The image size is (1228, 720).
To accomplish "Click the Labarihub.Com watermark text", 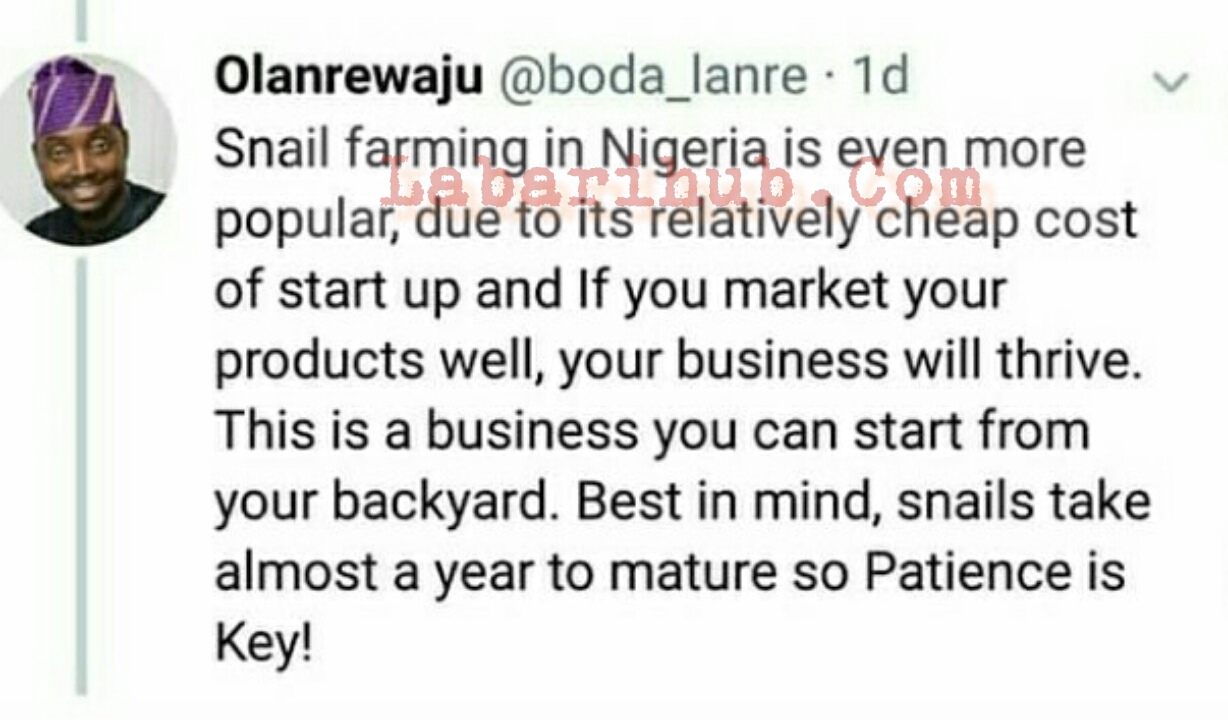I will pyautogui.click(x=680, y=188).
